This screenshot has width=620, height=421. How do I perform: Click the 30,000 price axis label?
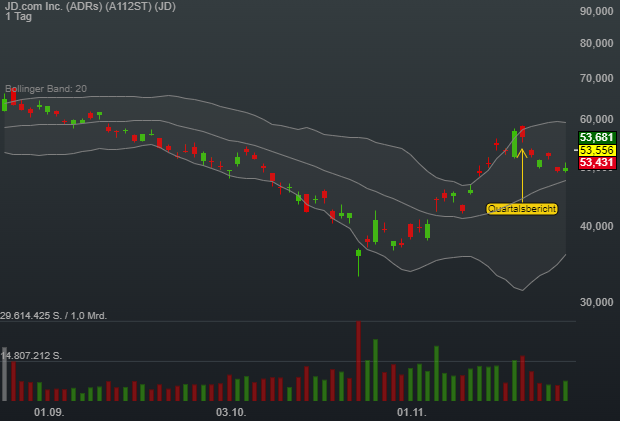click(597, 302)
